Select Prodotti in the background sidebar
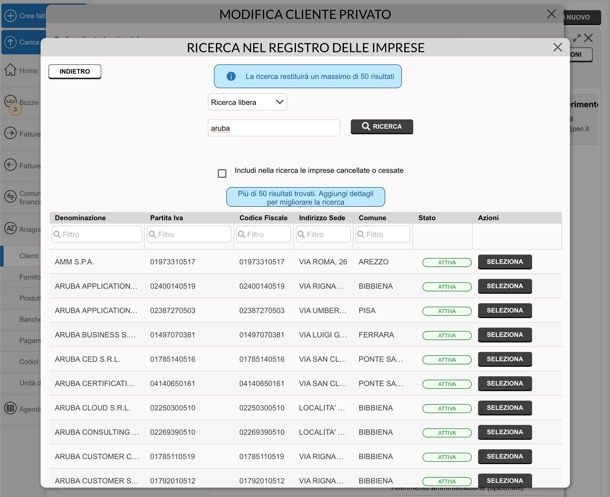This screenshot has height=497, width=610. [x=30, y=298]
